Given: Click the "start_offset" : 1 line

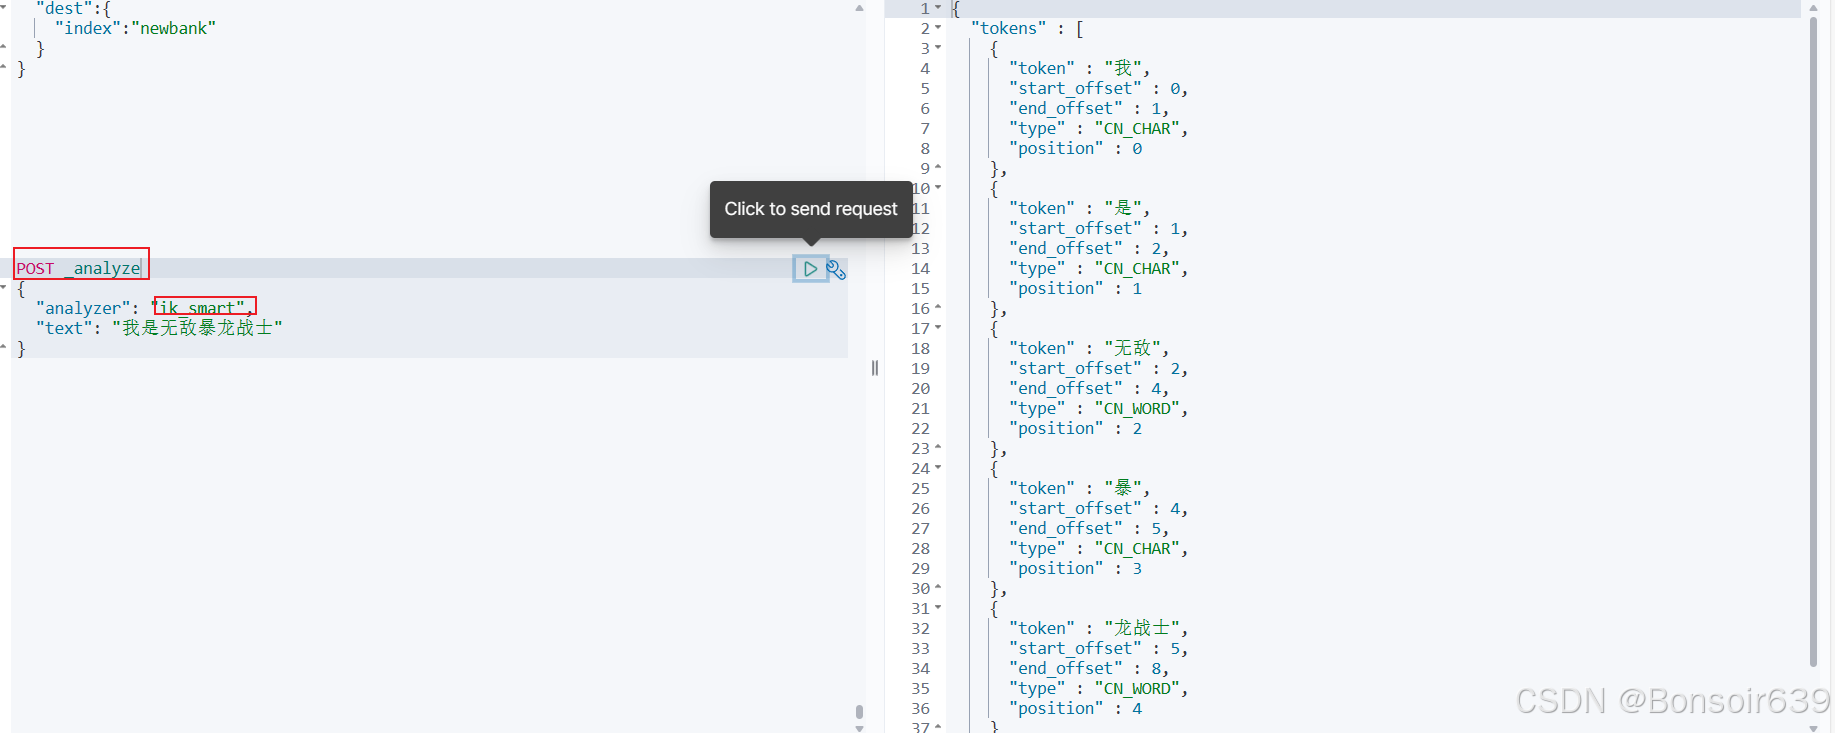Looking at the screenshot, I should pos(1098,228).
